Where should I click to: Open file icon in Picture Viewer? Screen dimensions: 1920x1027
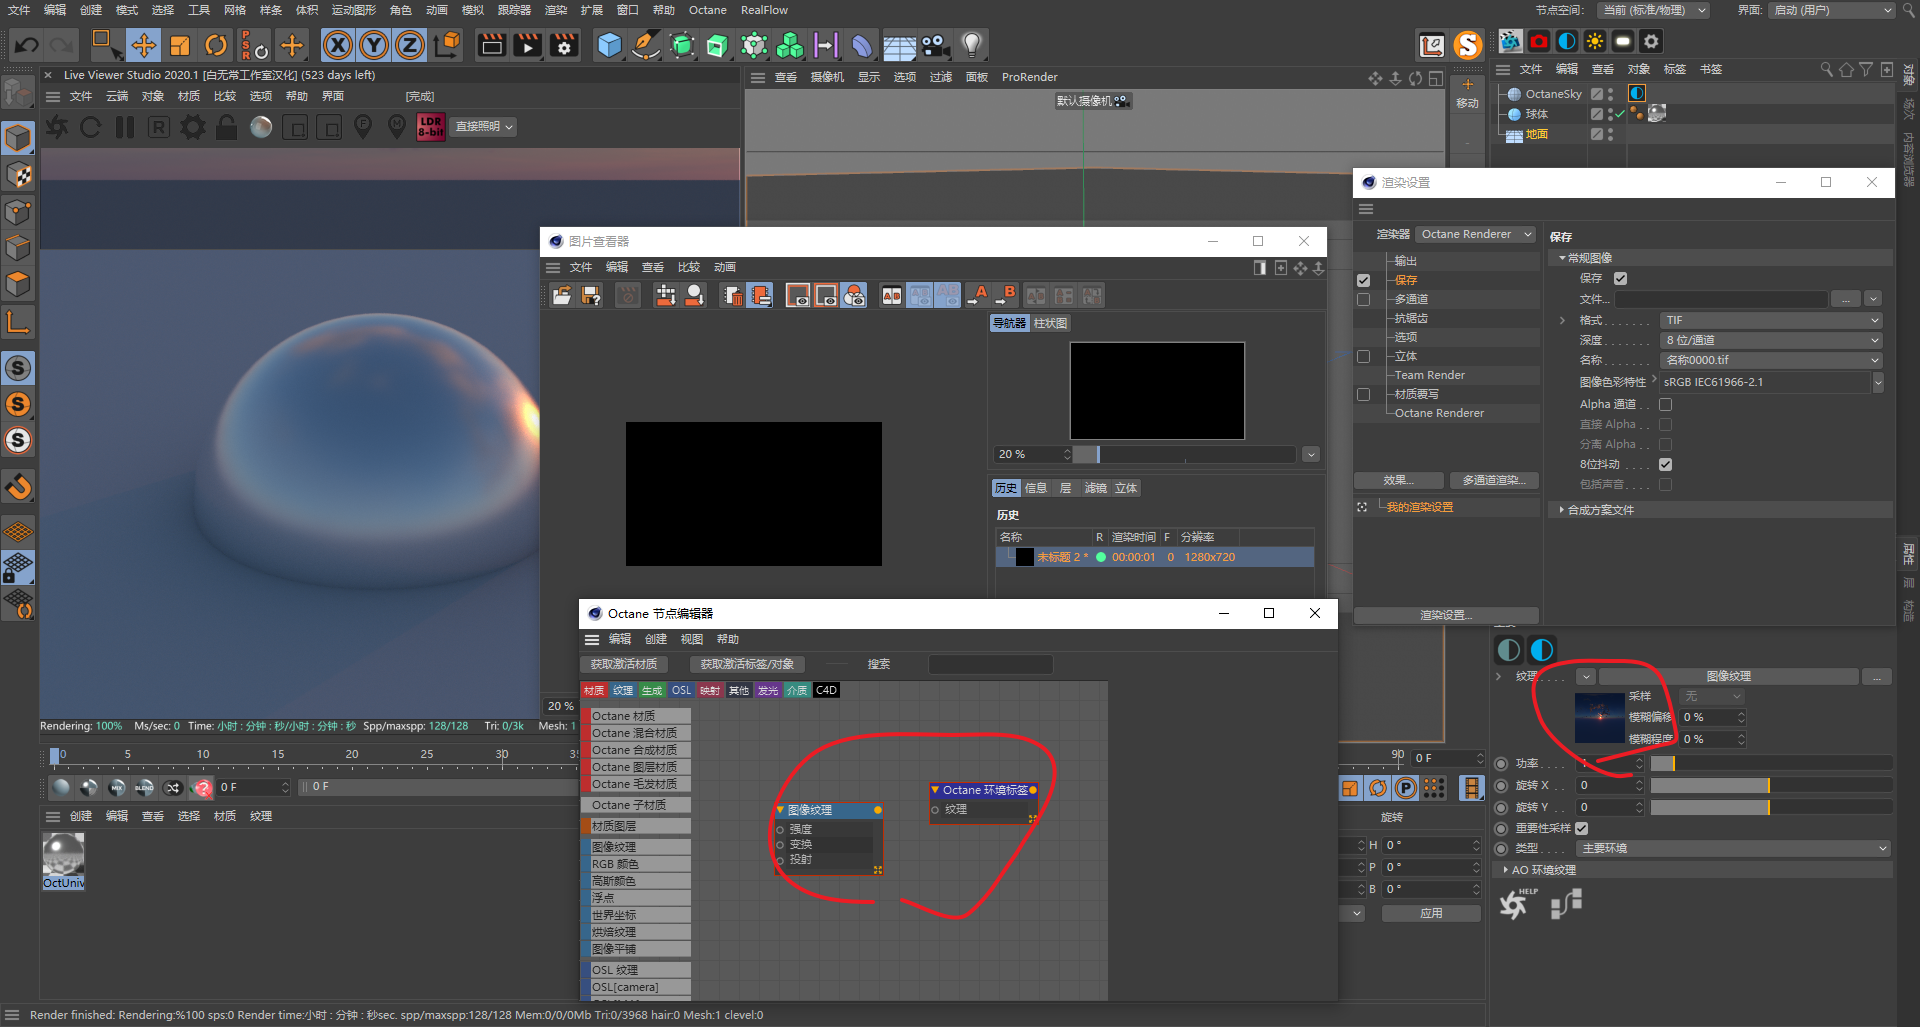click(562, 295)
